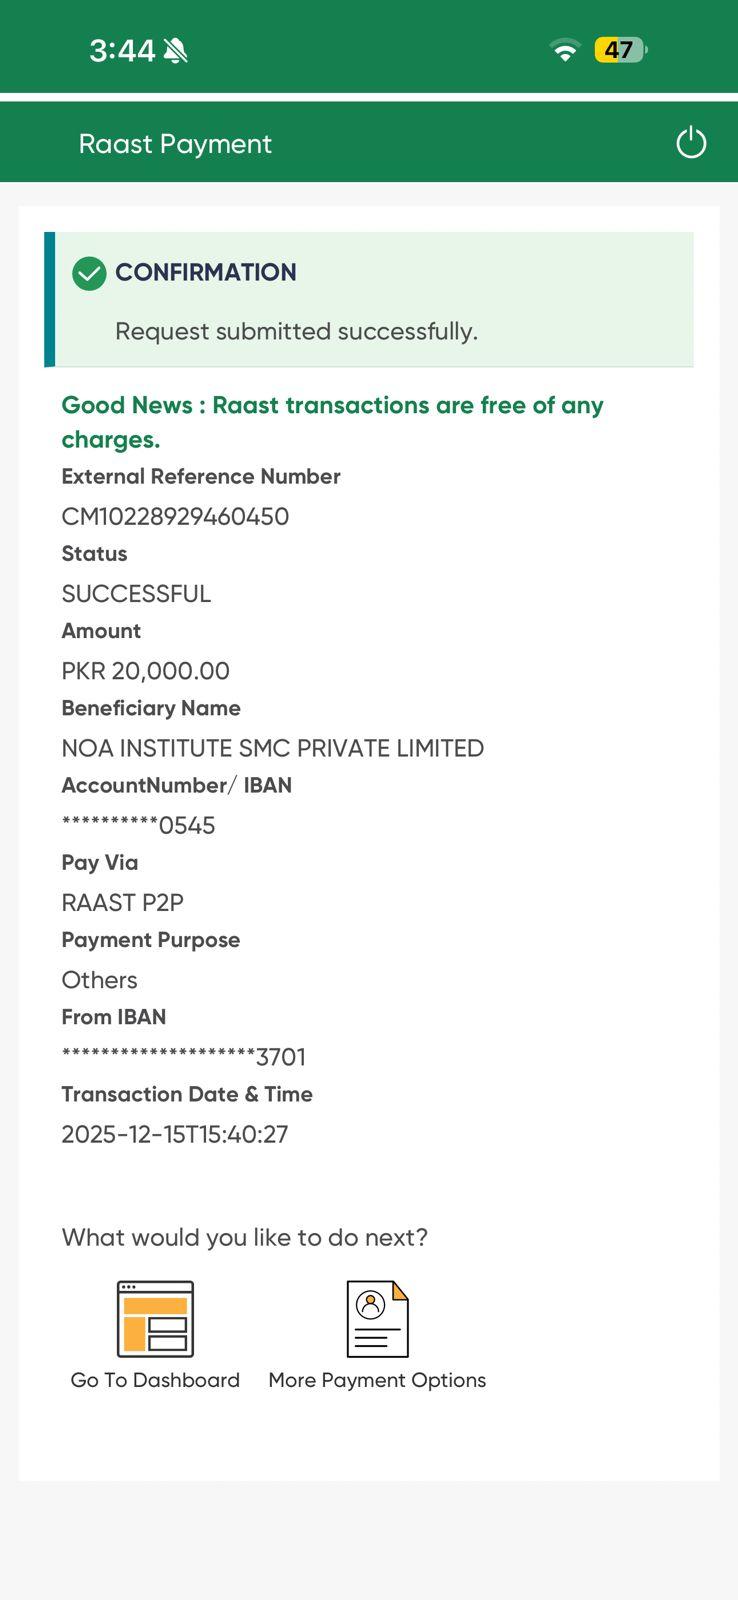Image resolution: width=738 pixels, height=1600 pixels.
Task: Tap the silent mode bell icon
Action: [x=176, y=50]
